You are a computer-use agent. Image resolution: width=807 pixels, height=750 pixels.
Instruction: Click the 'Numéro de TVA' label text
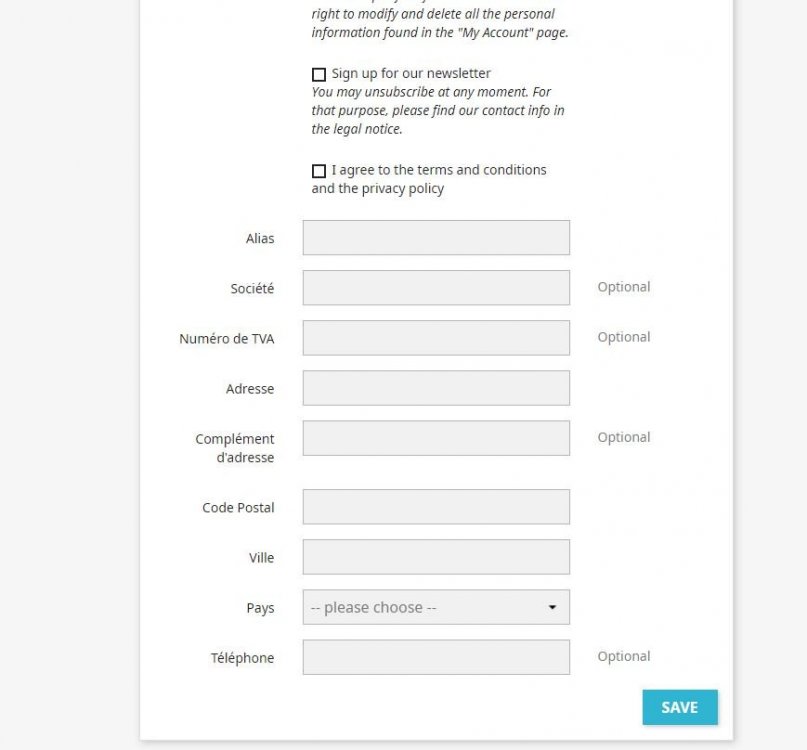coord(227,339)
